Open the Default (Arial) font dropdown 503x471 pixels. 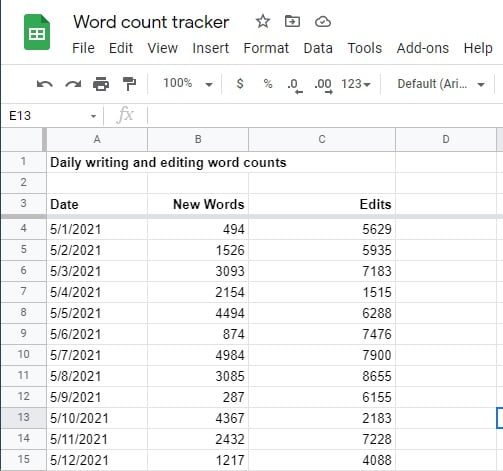coord(441,84)
